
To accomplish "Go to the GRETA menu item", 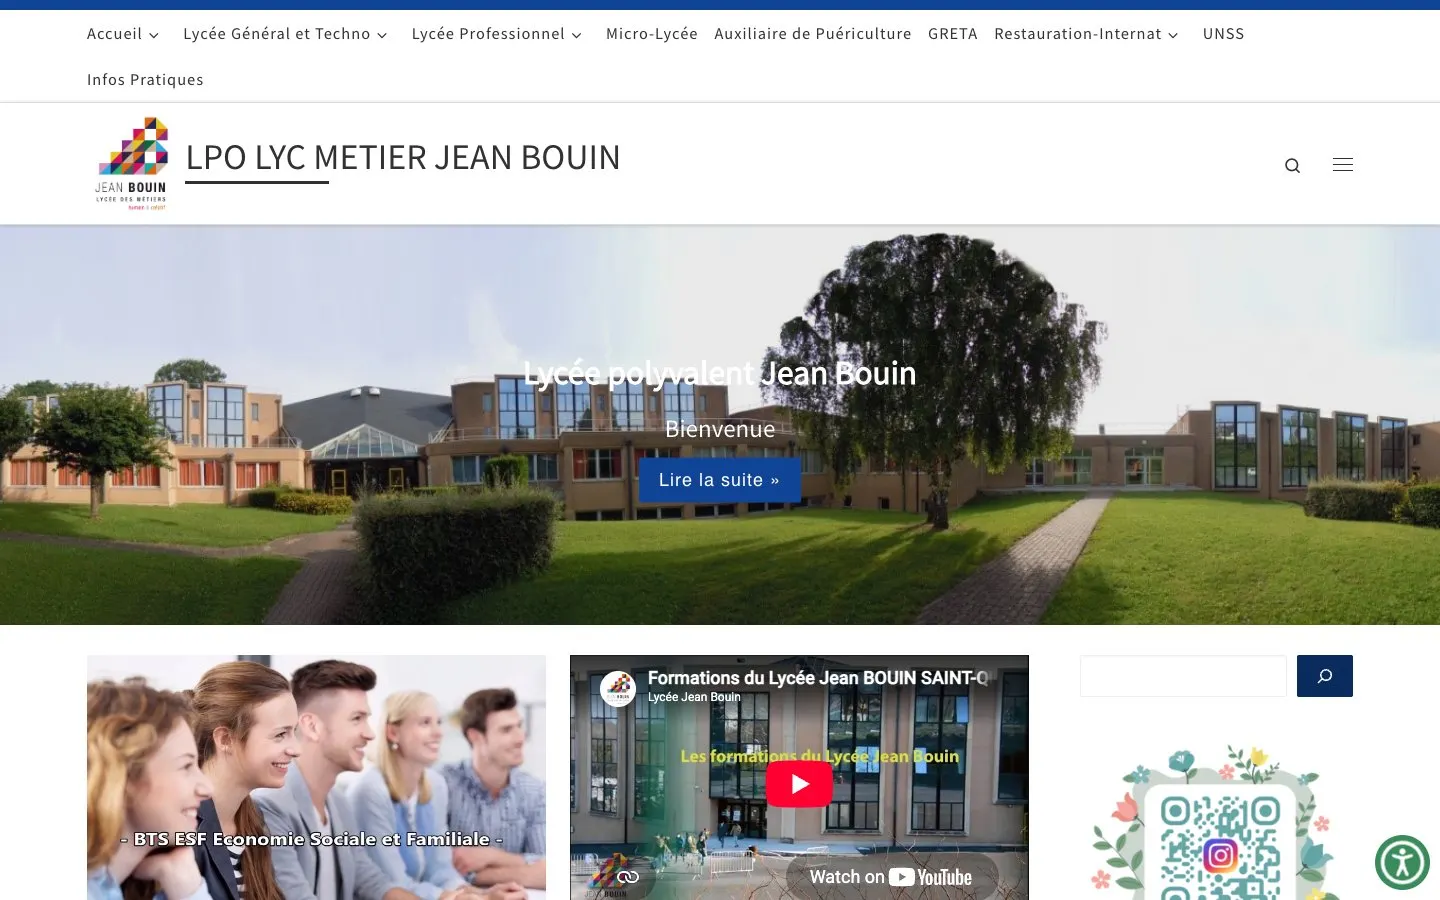I will 953,34.
